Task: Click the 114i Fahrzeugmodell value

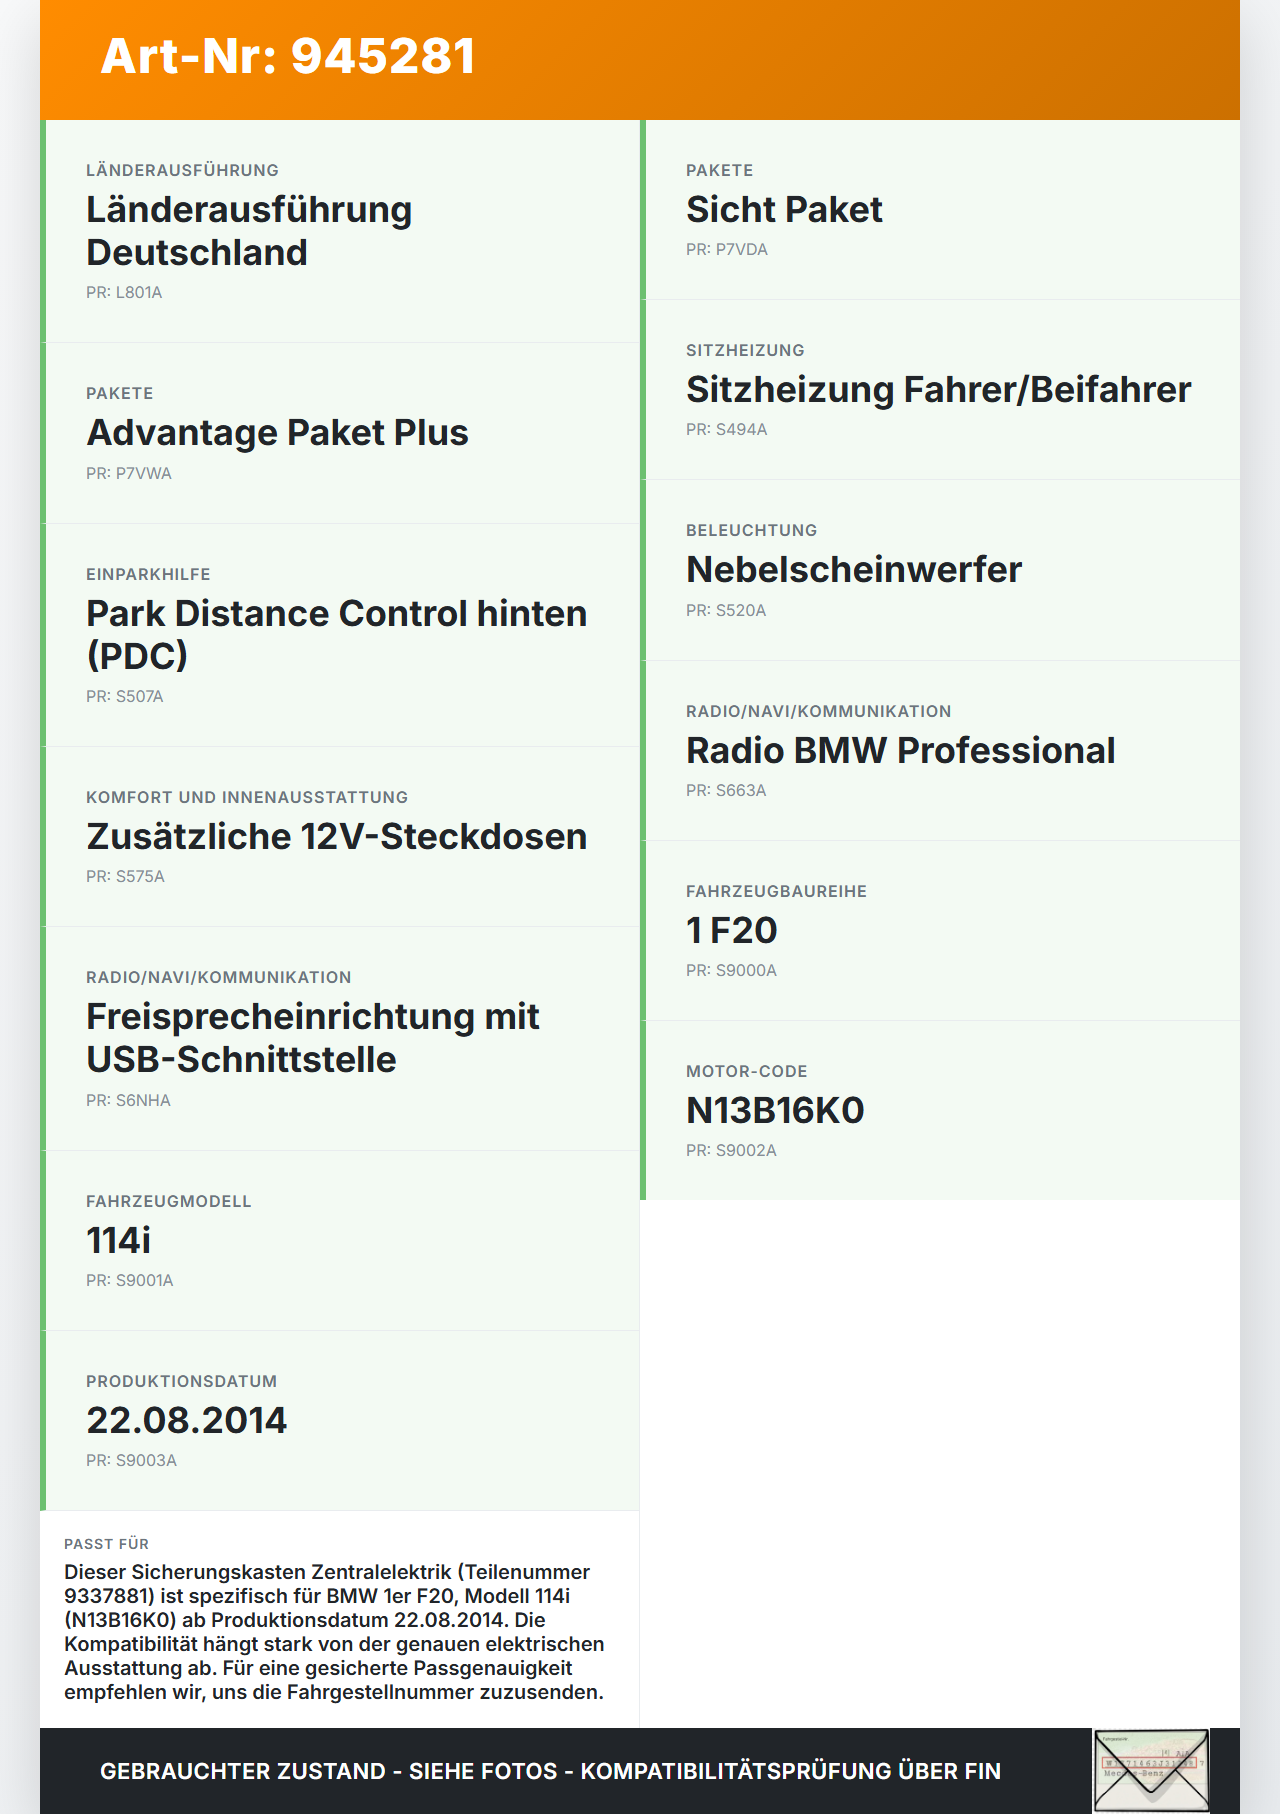Action: tap(118, 1240)
